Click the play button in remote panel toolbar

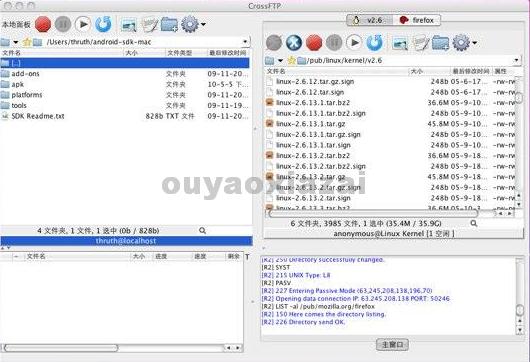click(354, 43)
